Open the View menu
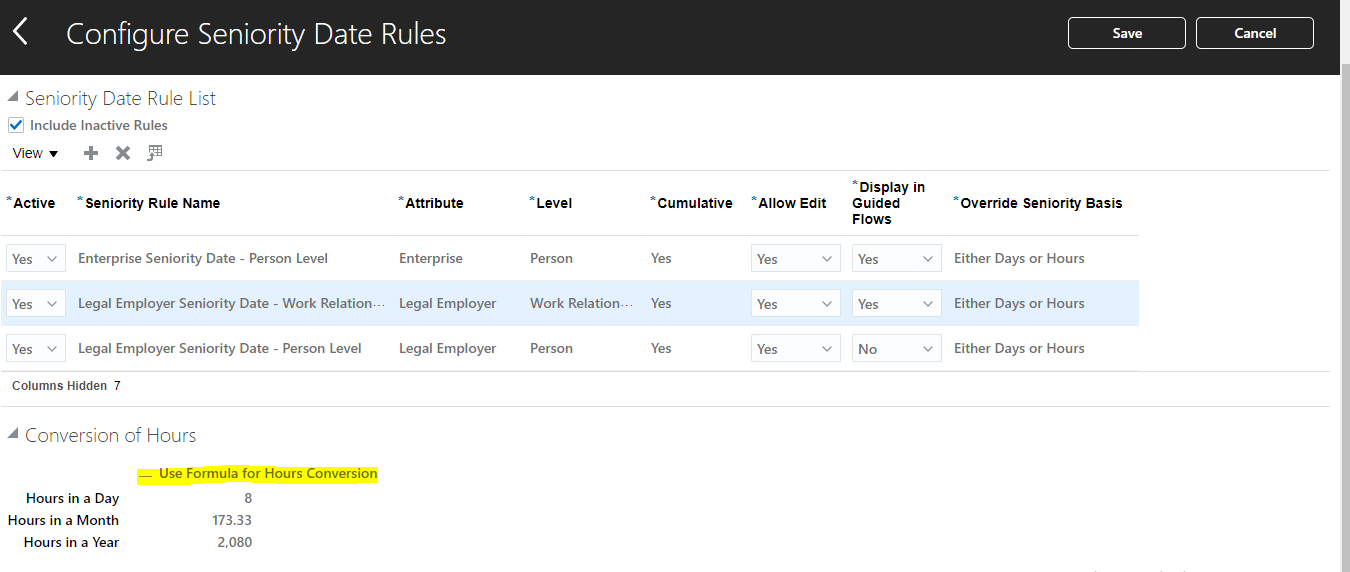Screen dimensions: 1350x572 36,153
